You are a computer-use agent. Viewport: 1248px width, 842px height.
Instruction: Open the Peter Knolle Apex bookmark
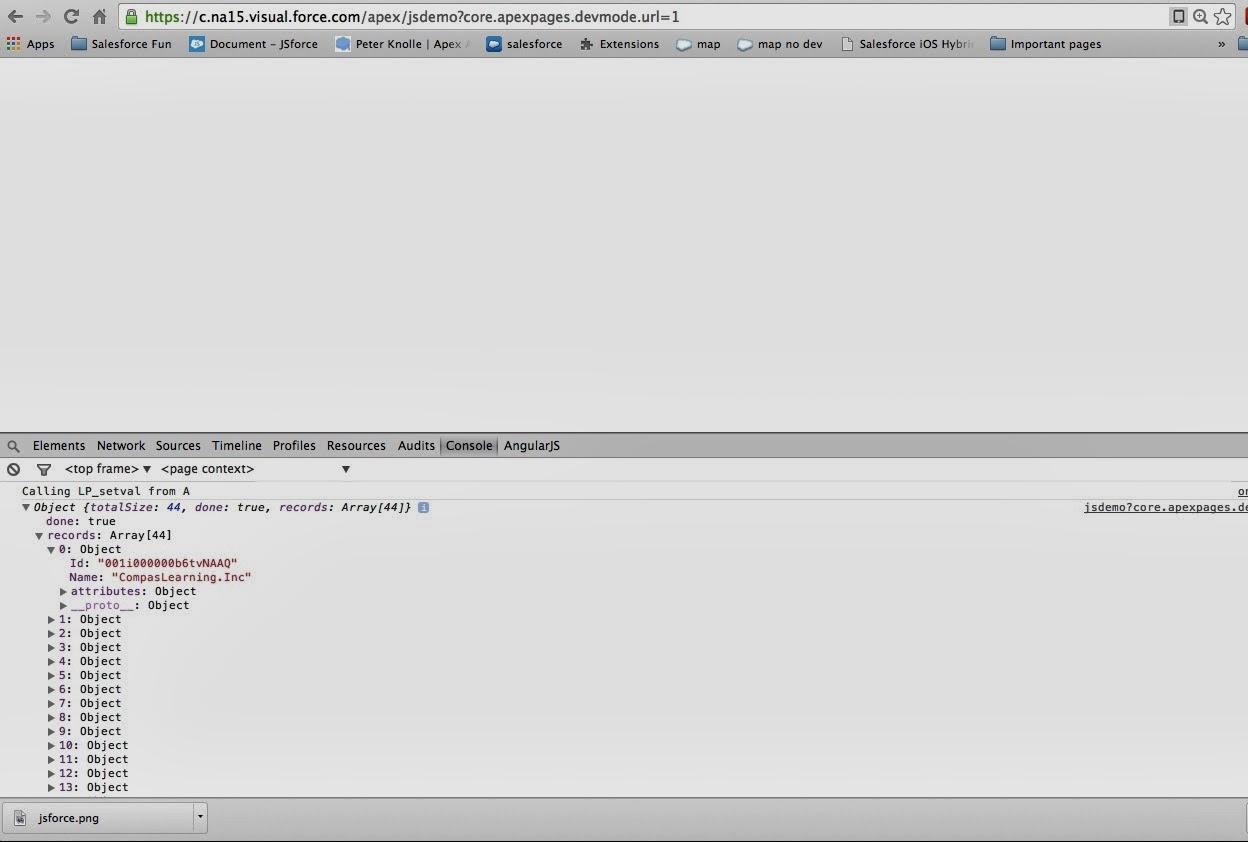tap(402, 44)
